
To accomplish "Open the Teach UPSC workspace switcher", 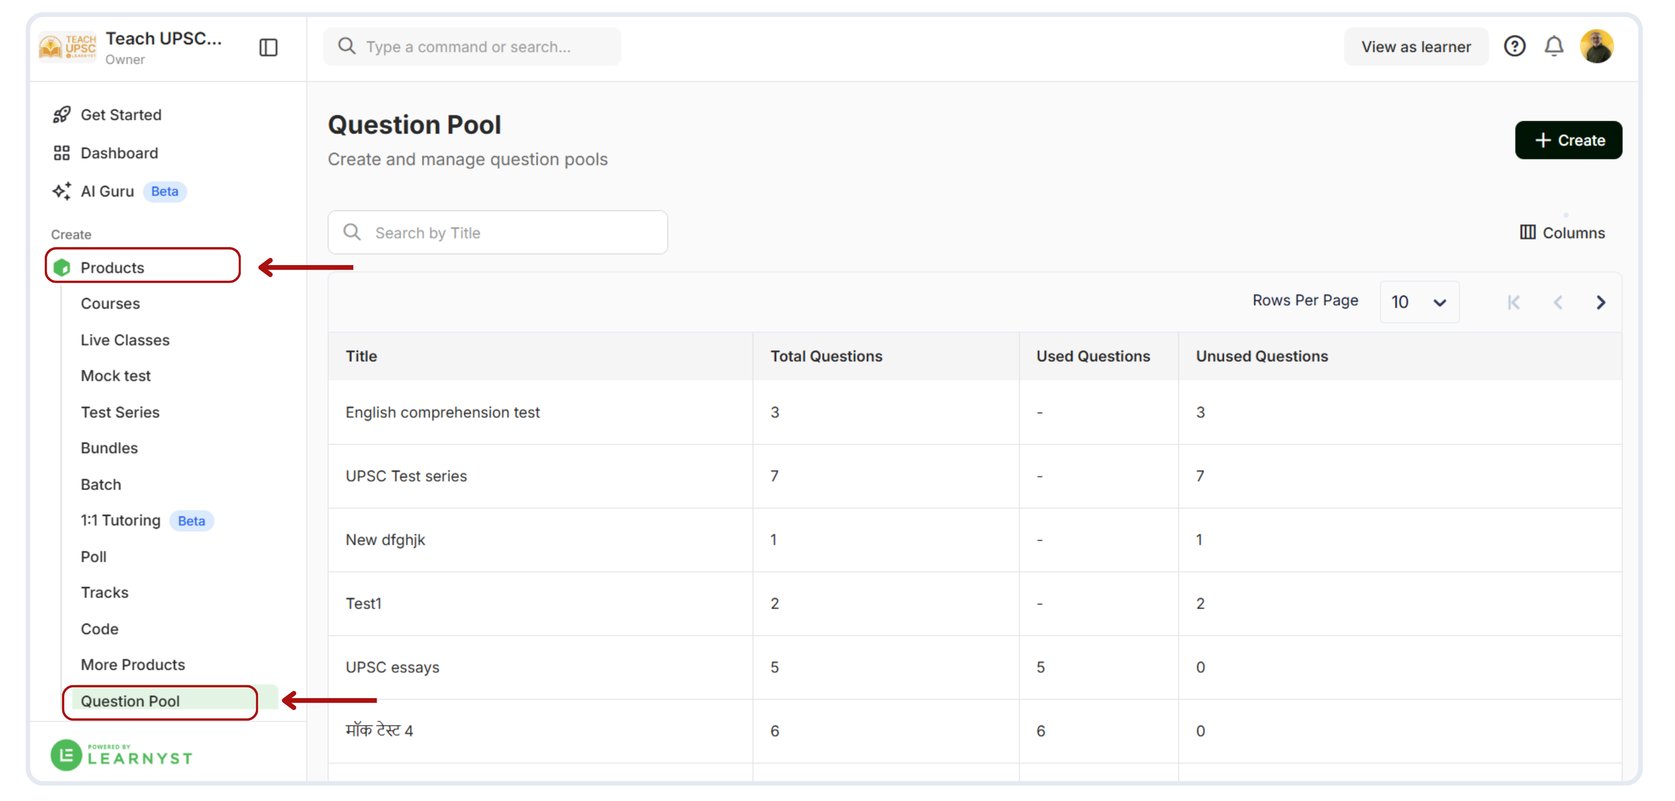I will [164, 47].
